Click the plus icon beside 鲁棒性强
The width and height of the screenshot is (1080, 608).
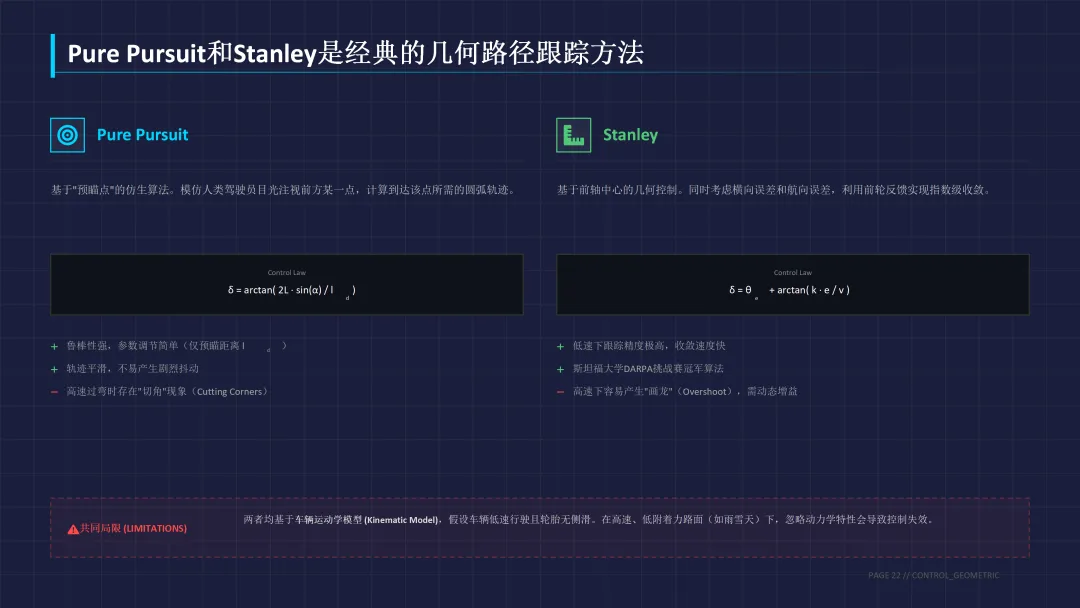[54, 346]
